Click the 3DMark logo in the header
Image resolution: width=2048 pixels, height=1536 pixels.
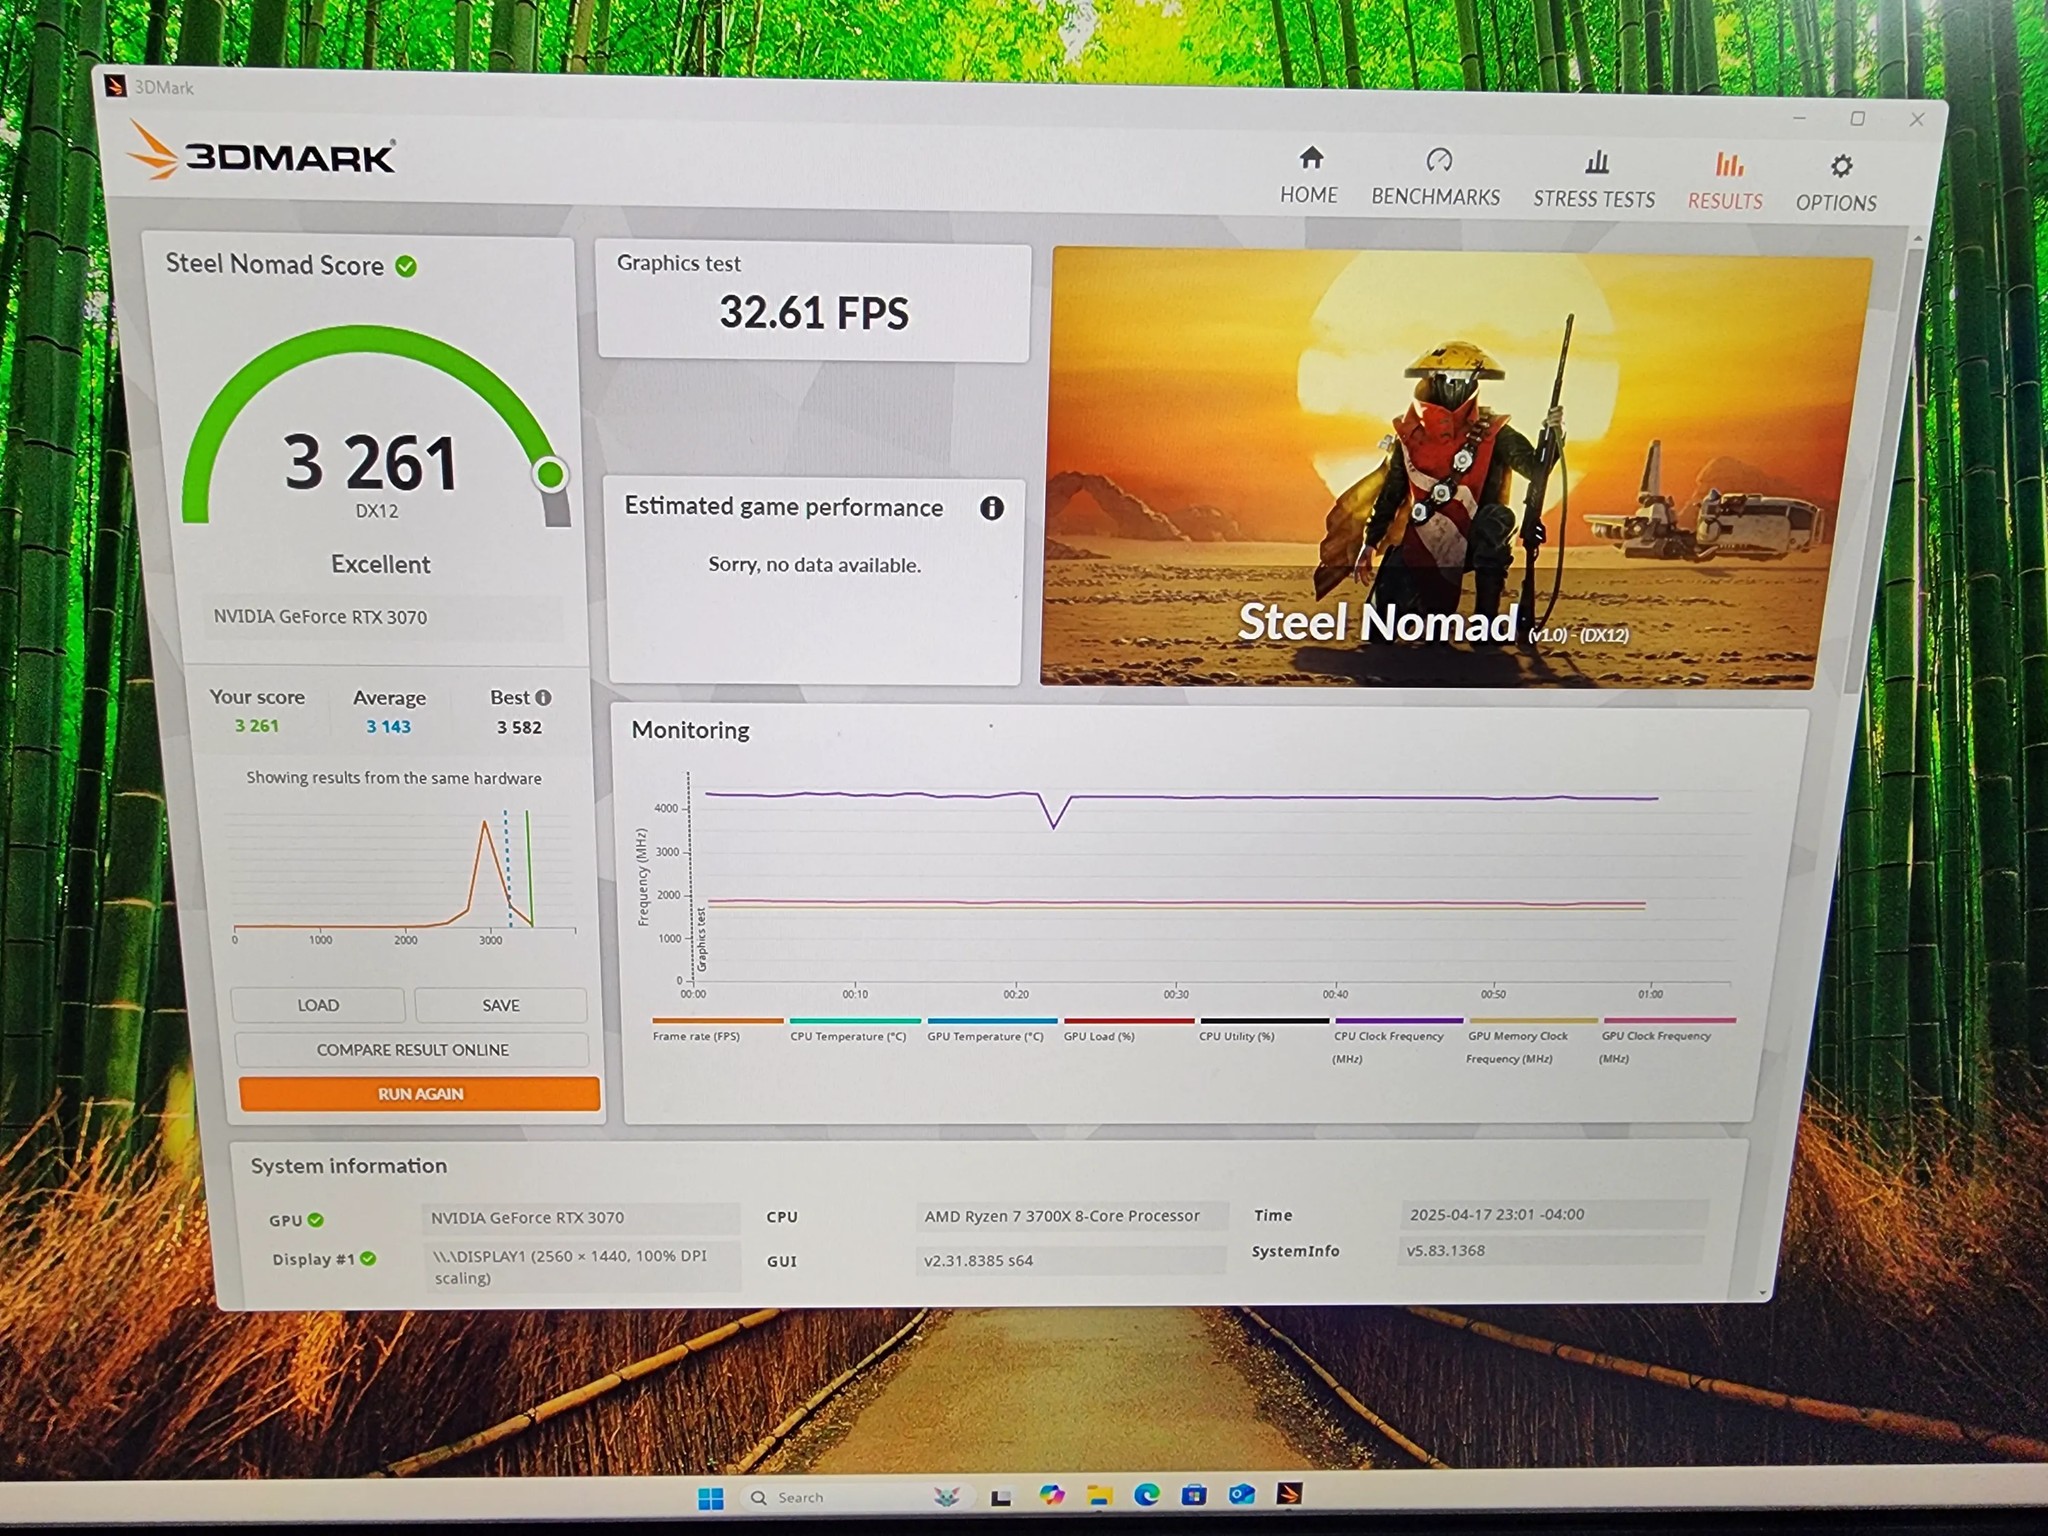262,152
